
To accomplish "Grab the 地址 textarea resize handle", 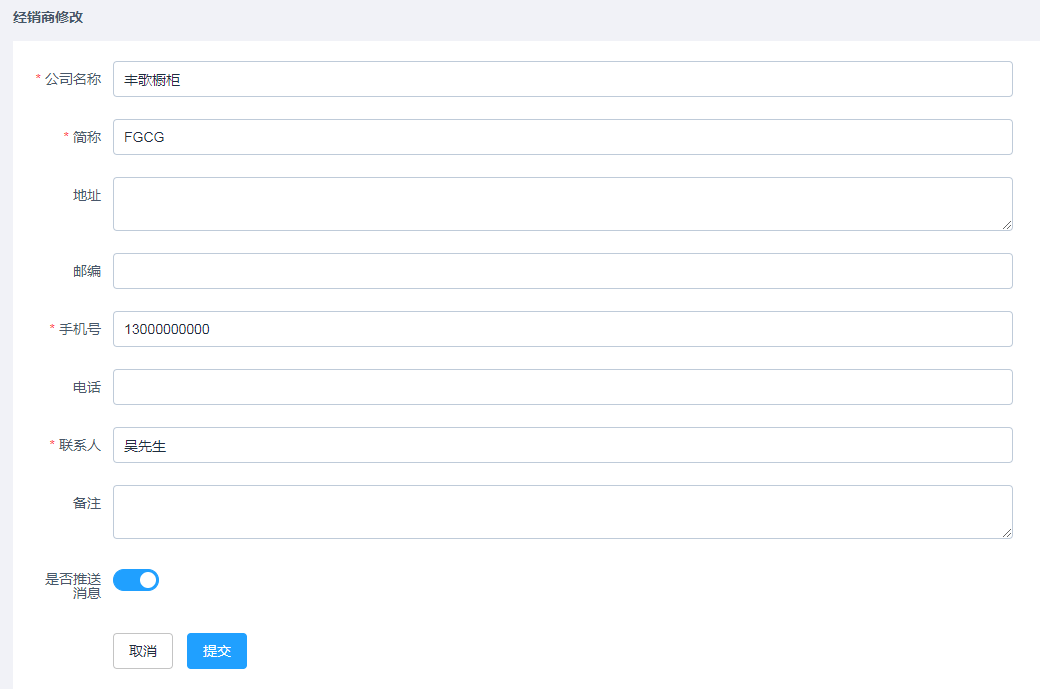I will point(1007,225).
